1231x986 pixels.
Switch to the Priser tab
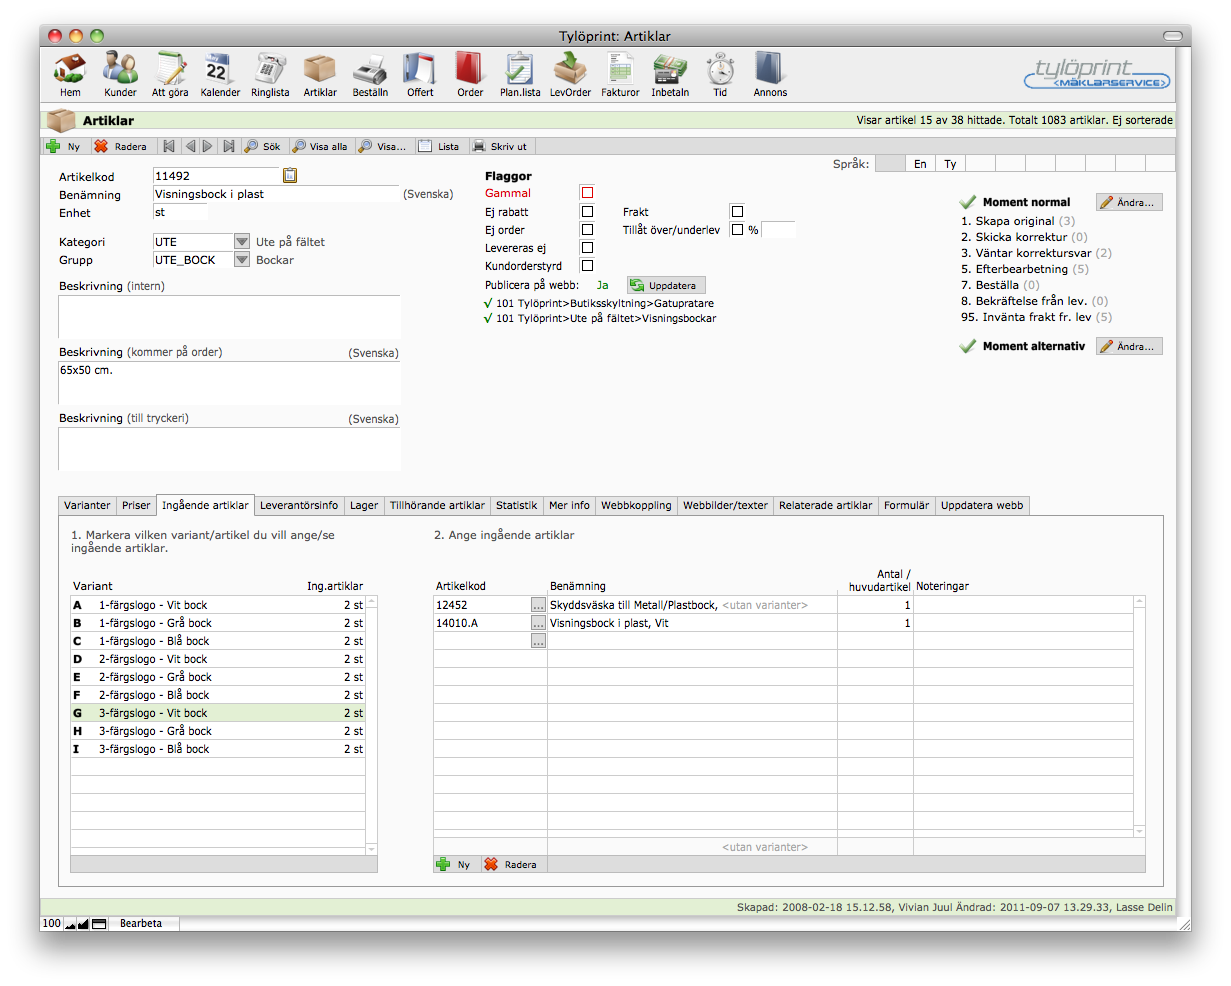(136, 505)
